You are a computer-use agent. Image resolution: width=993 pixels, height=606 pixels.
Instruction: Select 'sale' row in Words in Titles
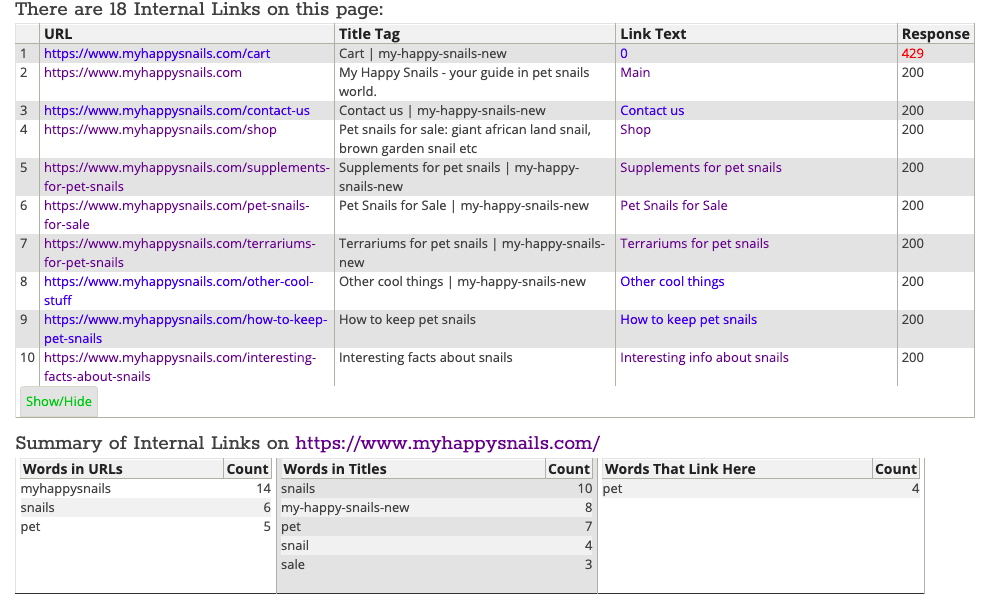coord(436,564)
